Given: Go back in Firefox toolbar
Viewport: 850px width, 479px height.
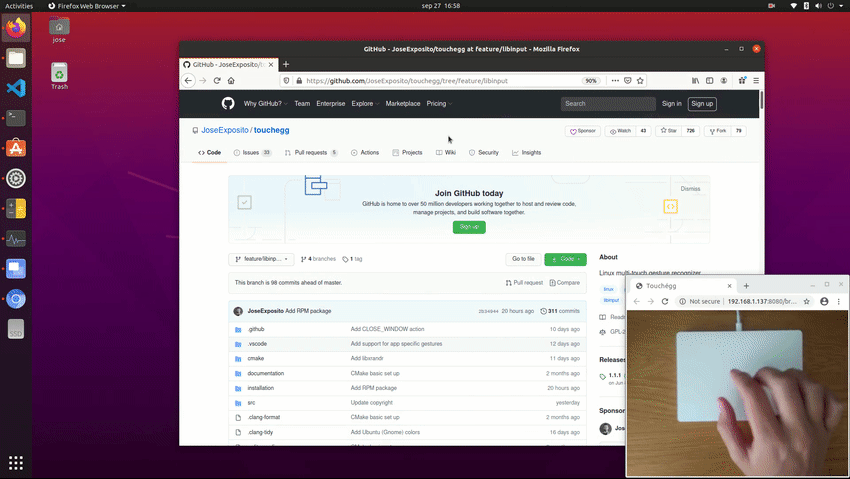Looking at the screenshot, I should [x=188, y=81].
